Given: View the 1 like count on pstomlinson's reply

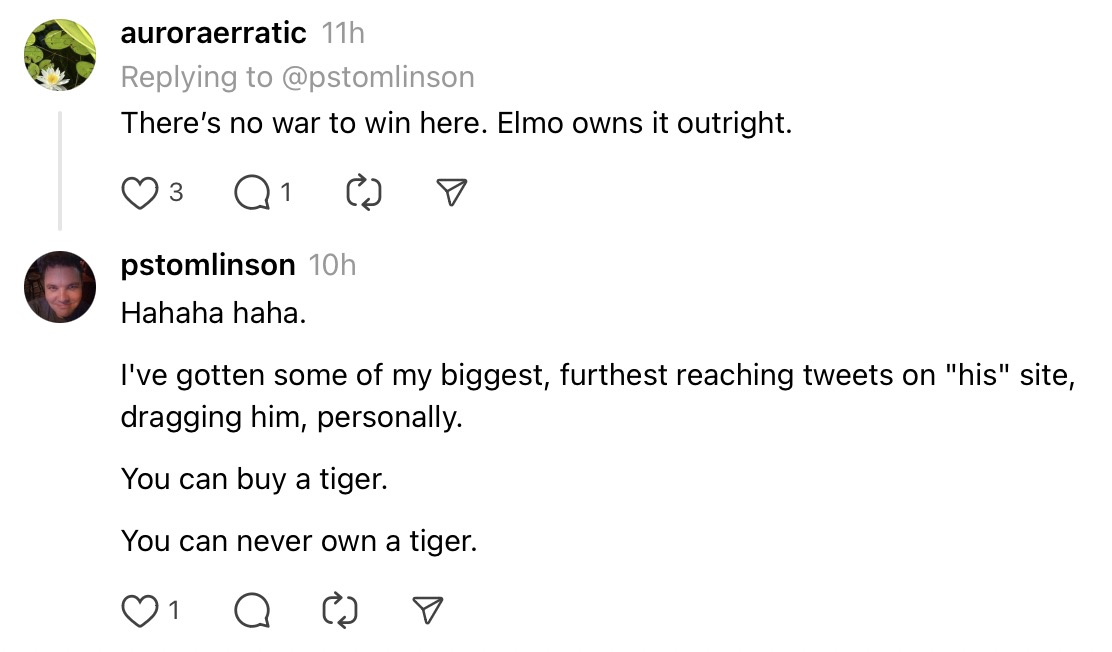Looking at the screenshot, I should [x=174, y=610].
